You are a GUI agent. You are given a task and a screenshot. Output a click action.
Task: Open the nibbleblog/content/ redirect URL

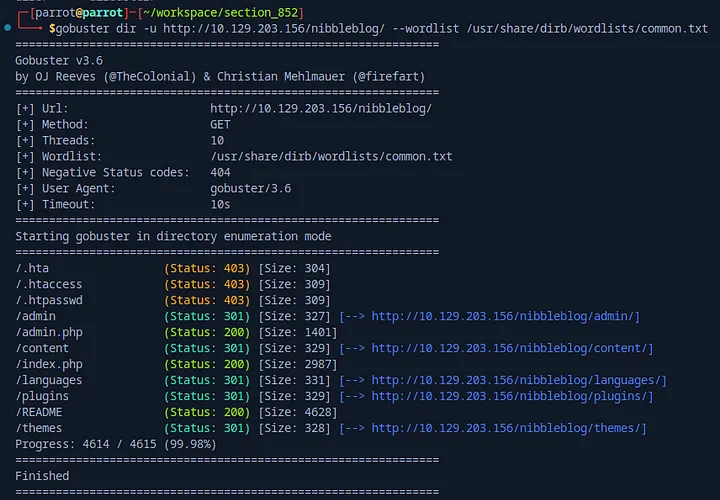pos(512,348)
